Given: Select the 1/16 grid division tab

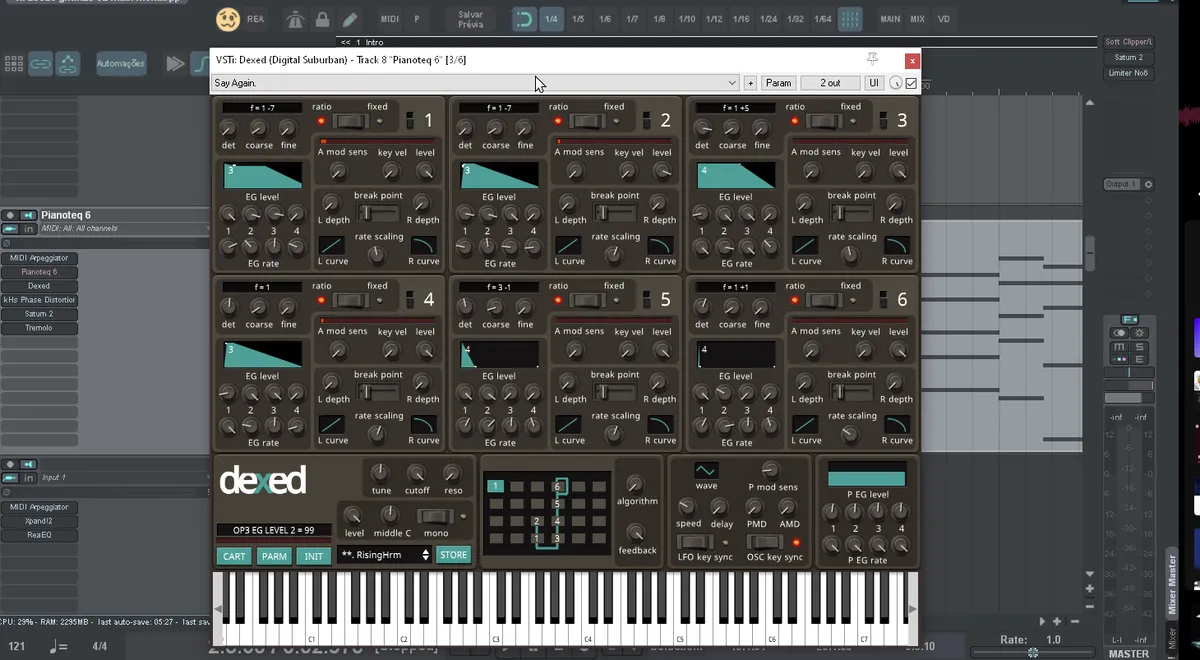Looking at the screenshot, I should [740, 19].
